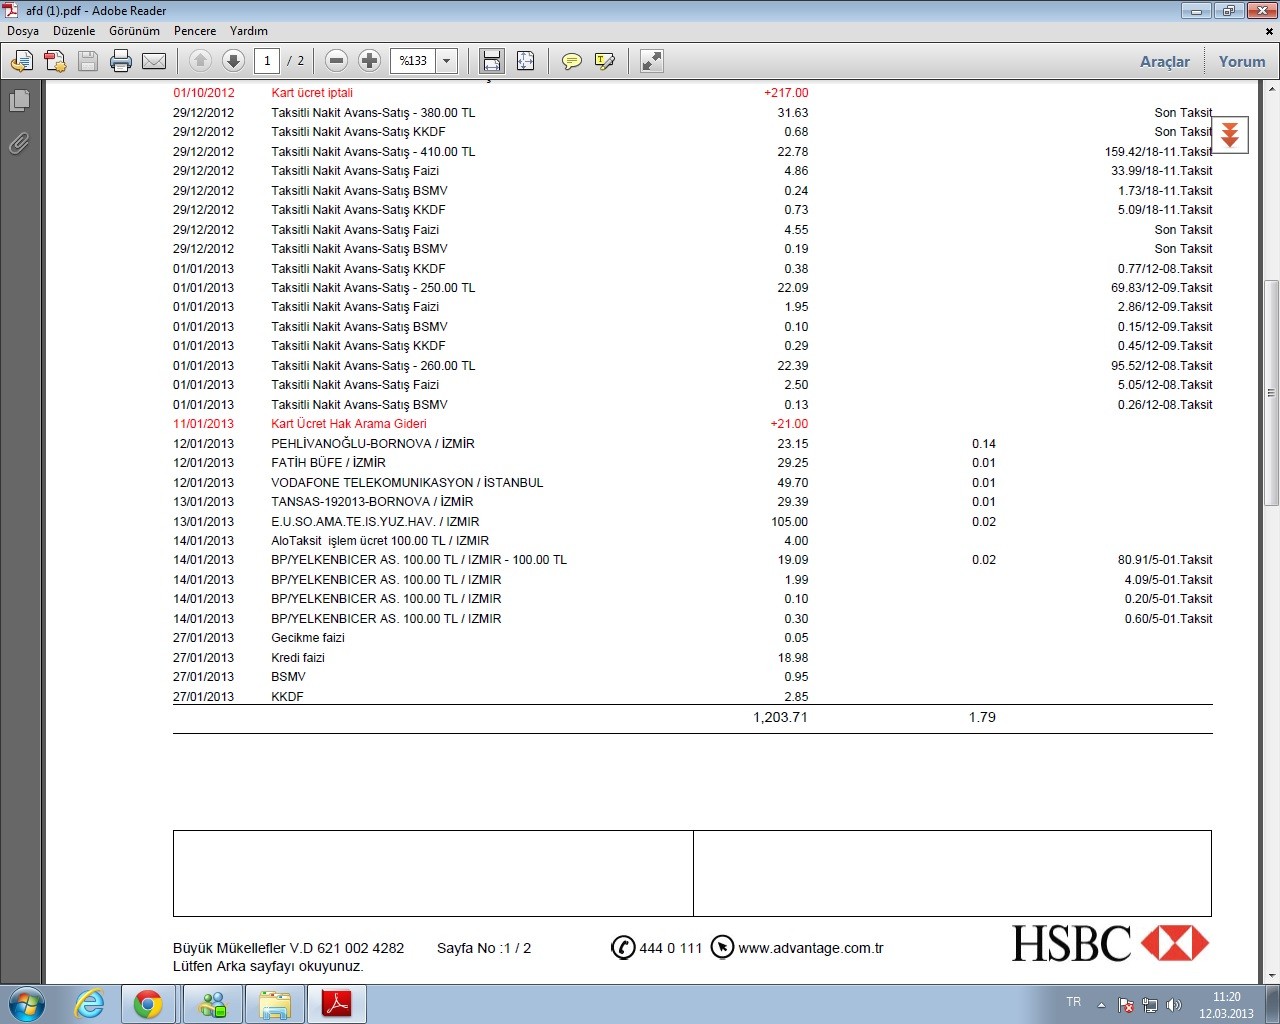This screenshot has height=1024, width=1280.
Task: Go to previous page arrow button
Action: point(200,61)
